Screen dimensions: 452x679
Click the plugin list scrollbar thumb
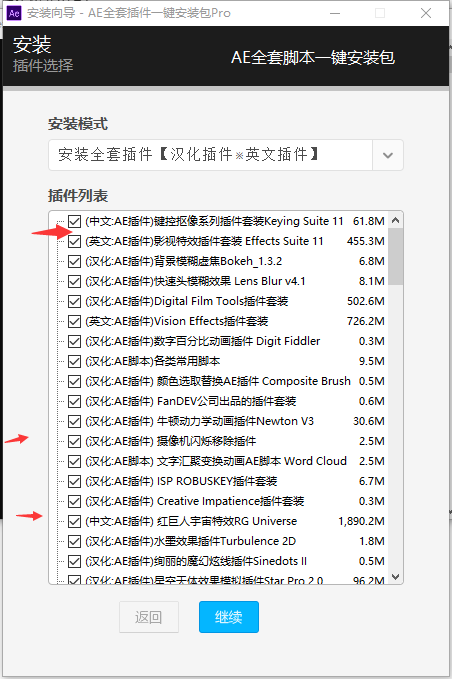[395, 256]
